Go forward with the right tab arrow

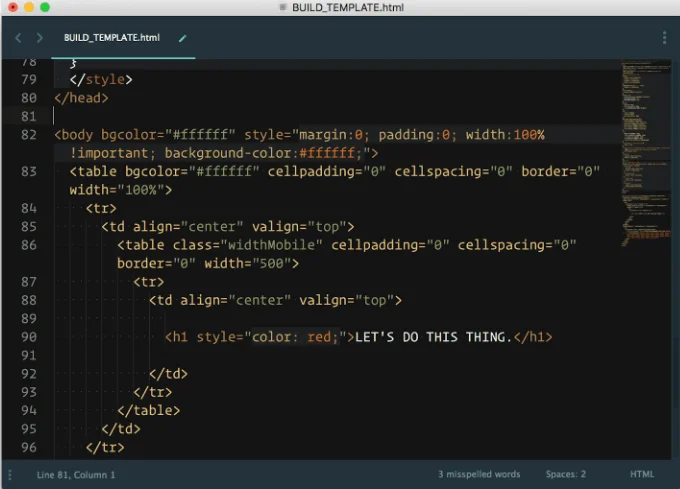click(39, 38)
